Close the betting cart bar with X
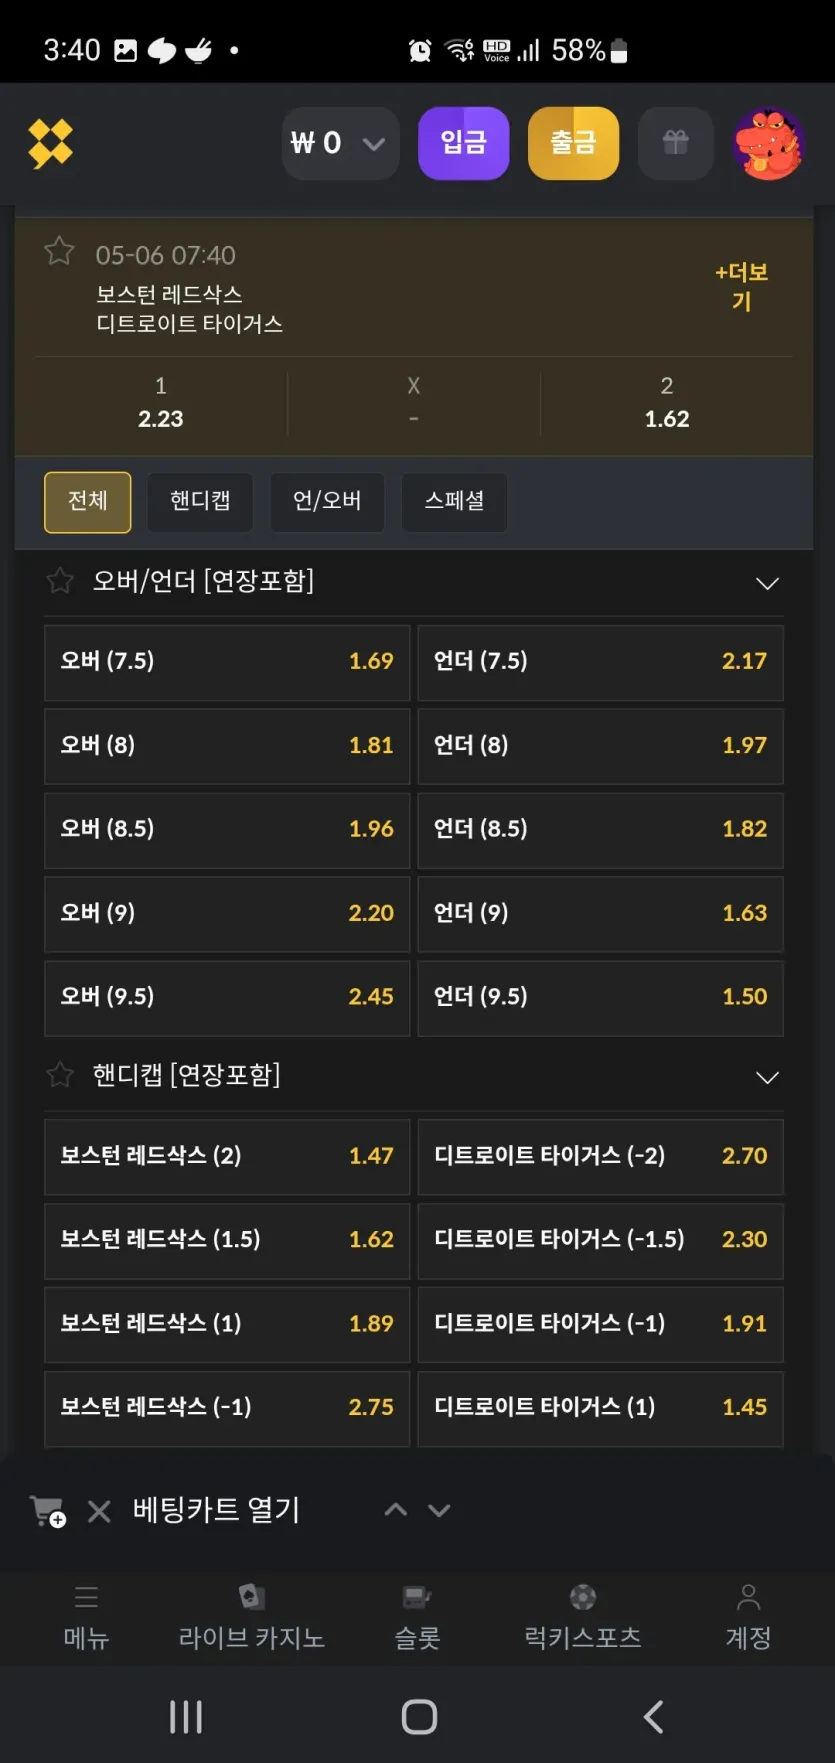Screen dimensions: 835x1763 pyautogui.click(x=99, y=1511)
